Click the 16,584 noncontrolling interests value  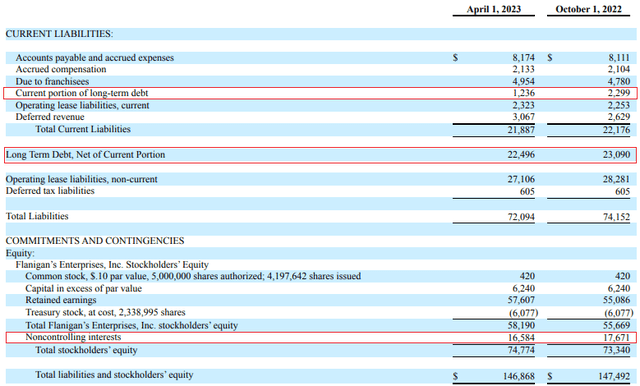point(521,337)
